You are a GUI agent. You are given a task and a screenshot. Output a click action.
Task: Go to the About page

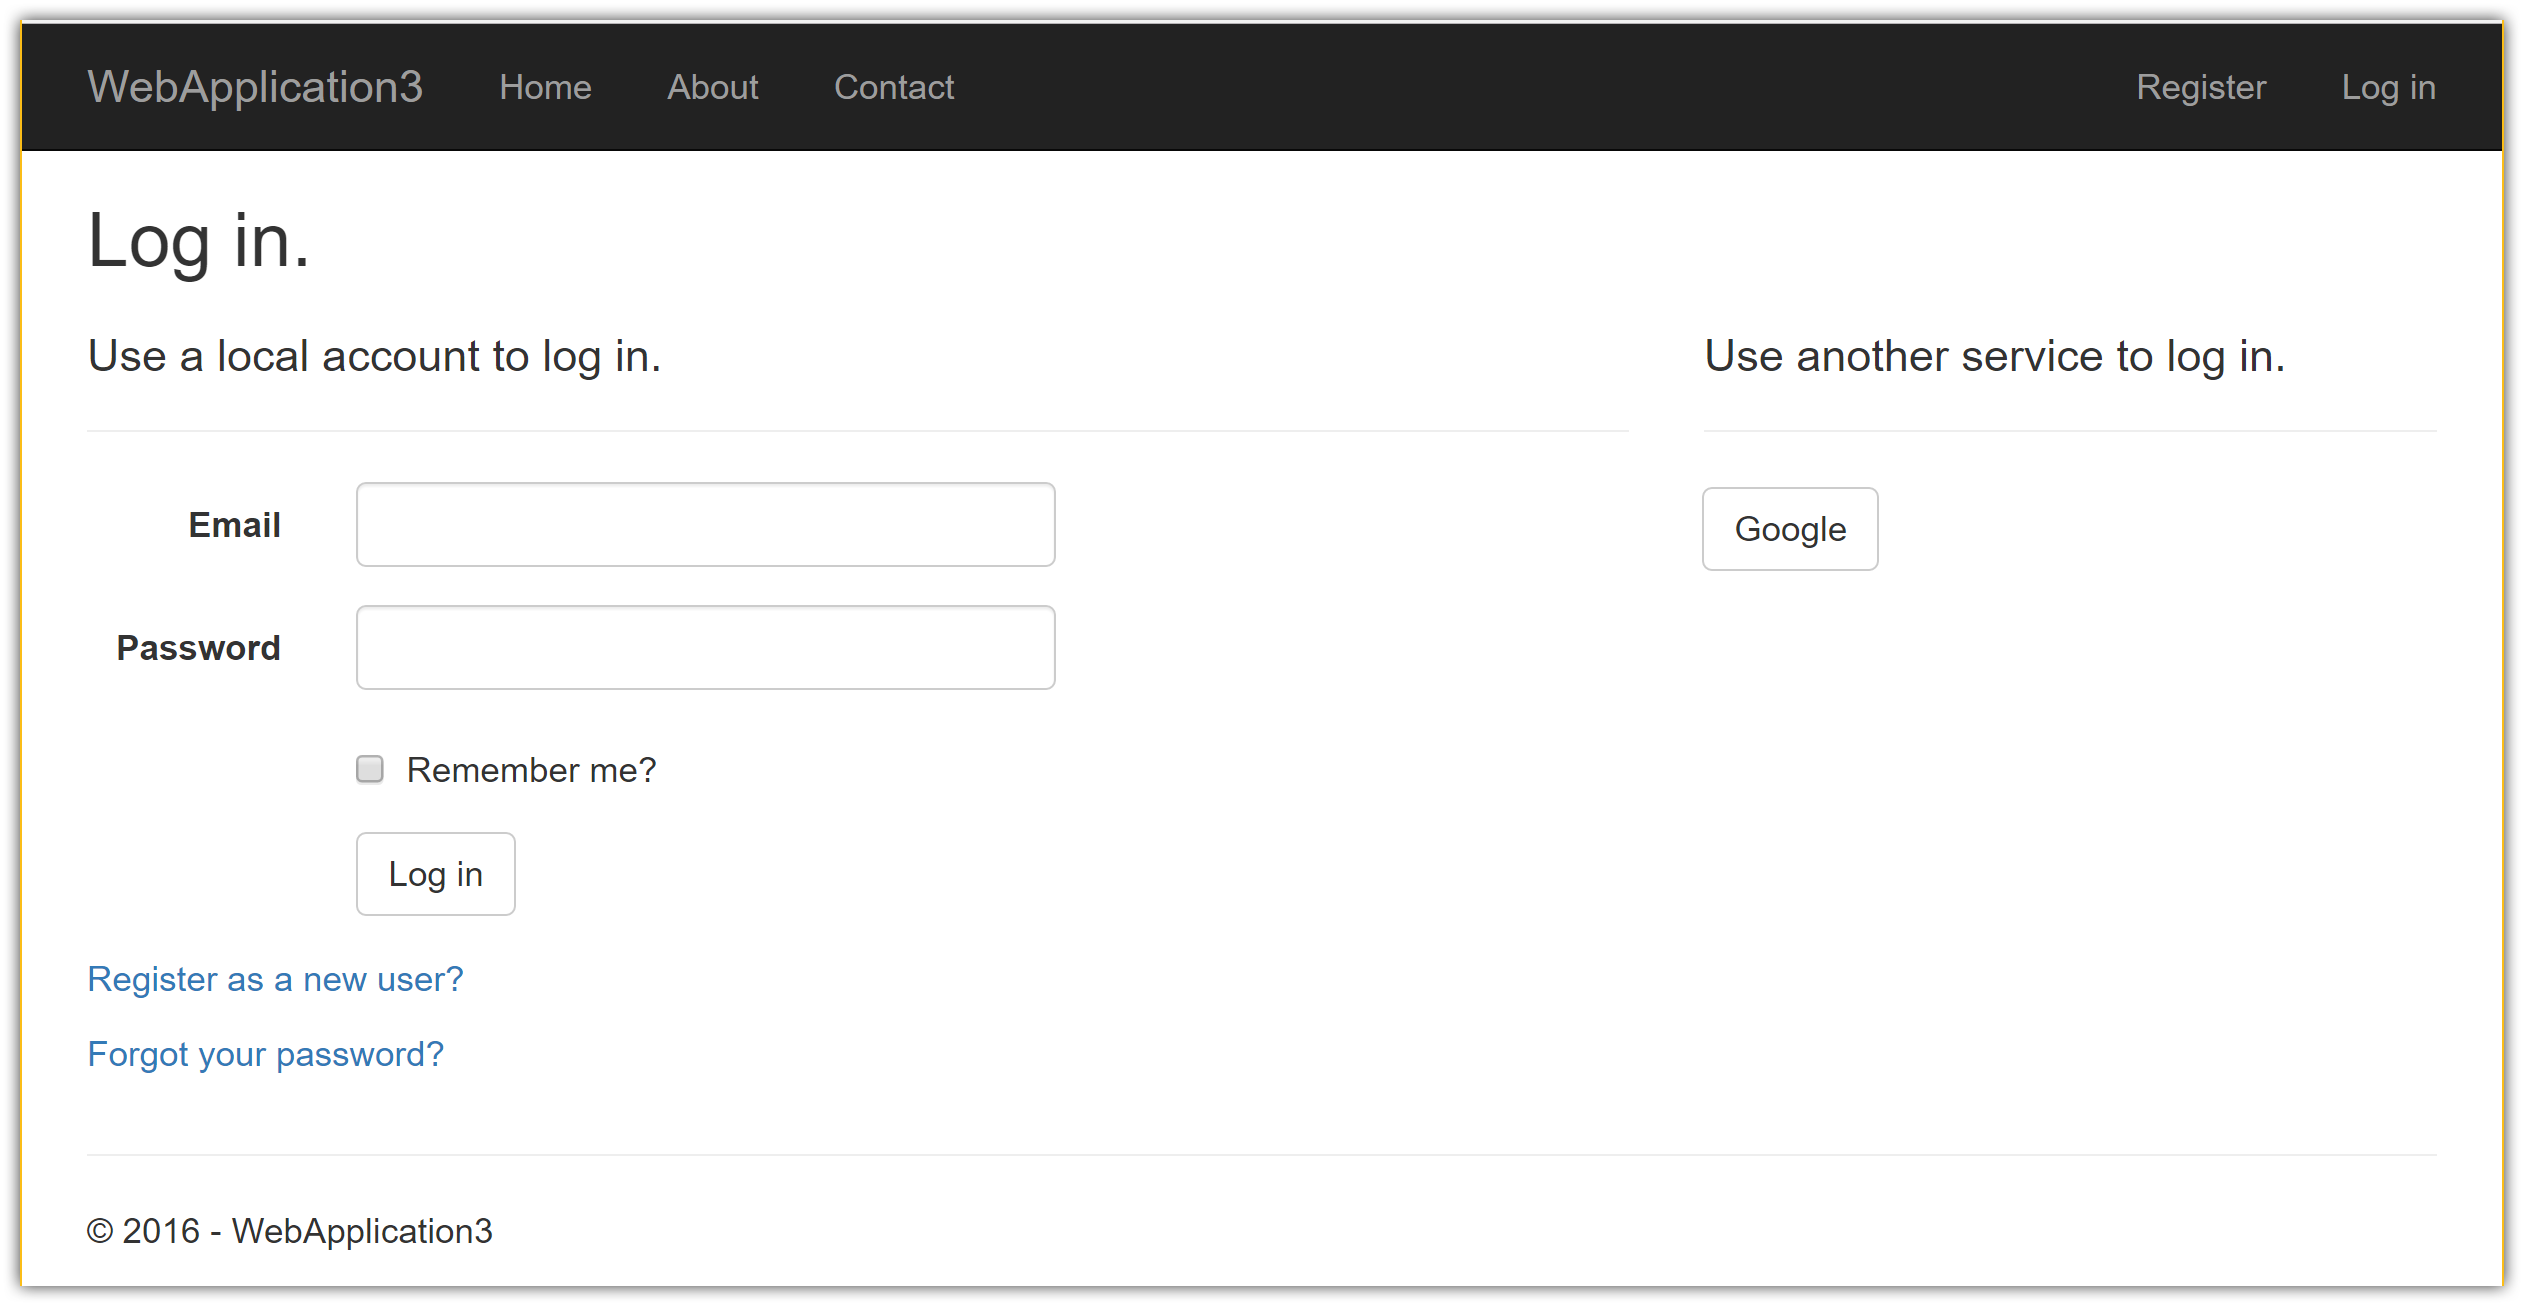[x=712, y=87]
